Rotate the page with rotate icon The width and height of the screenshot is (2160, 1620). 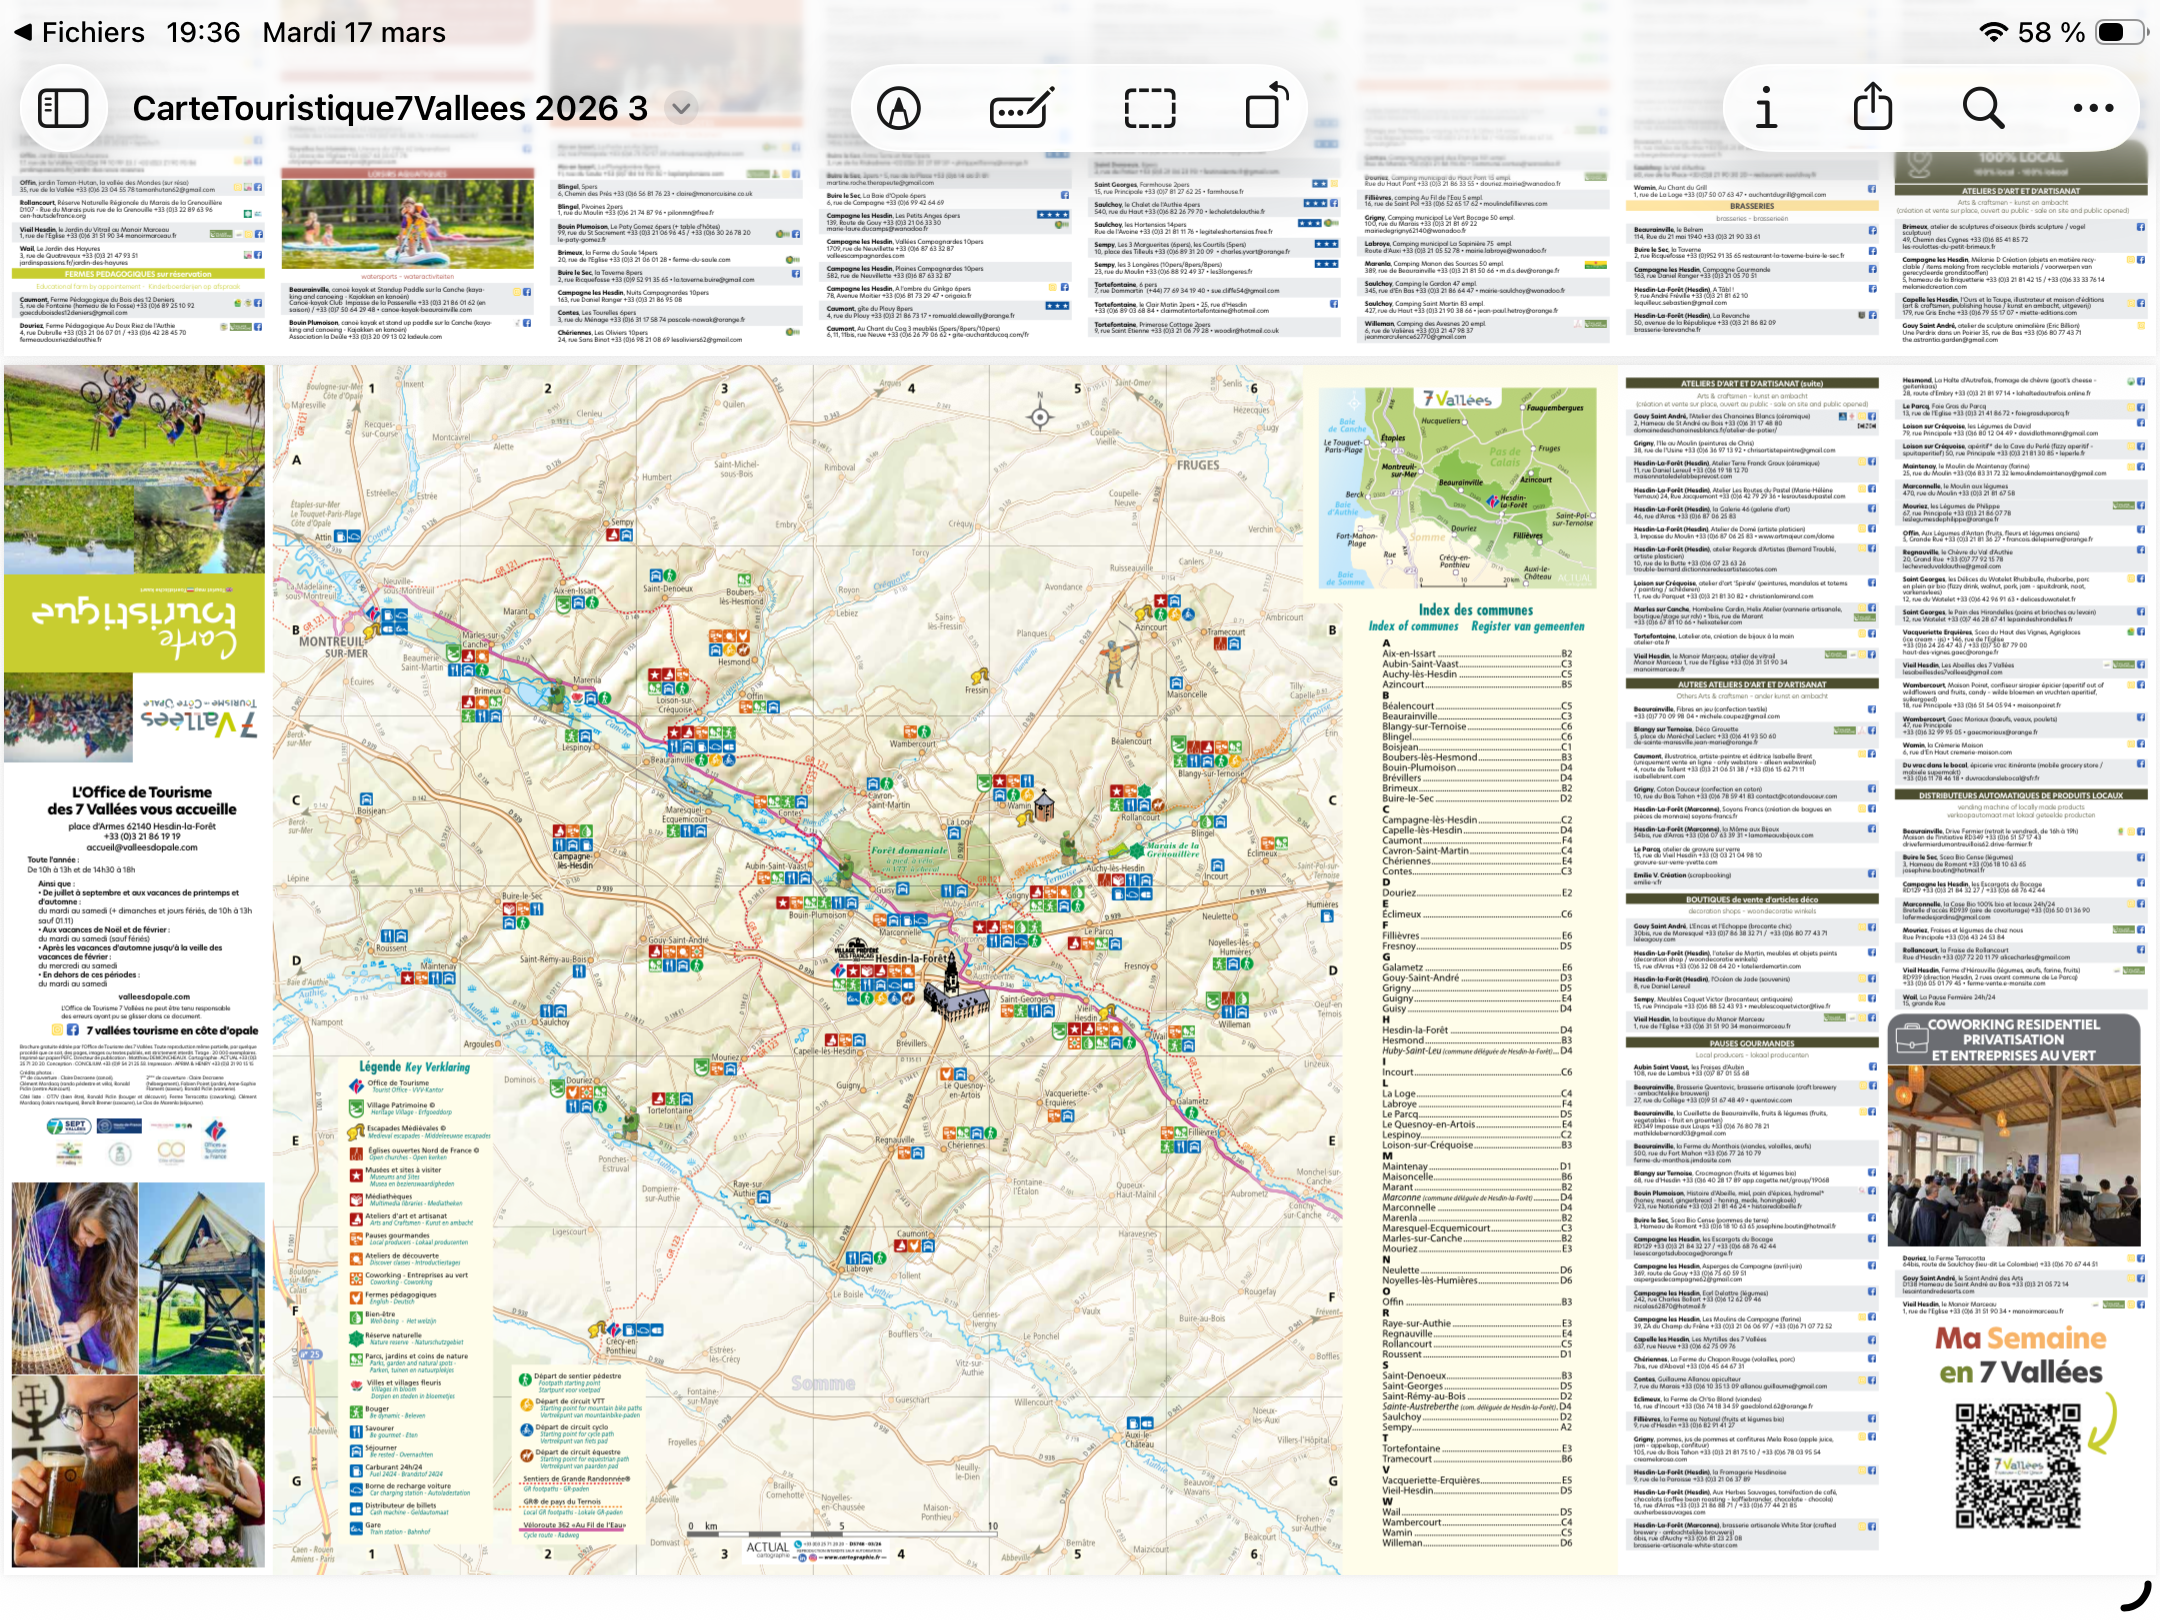click(1266, 106)
